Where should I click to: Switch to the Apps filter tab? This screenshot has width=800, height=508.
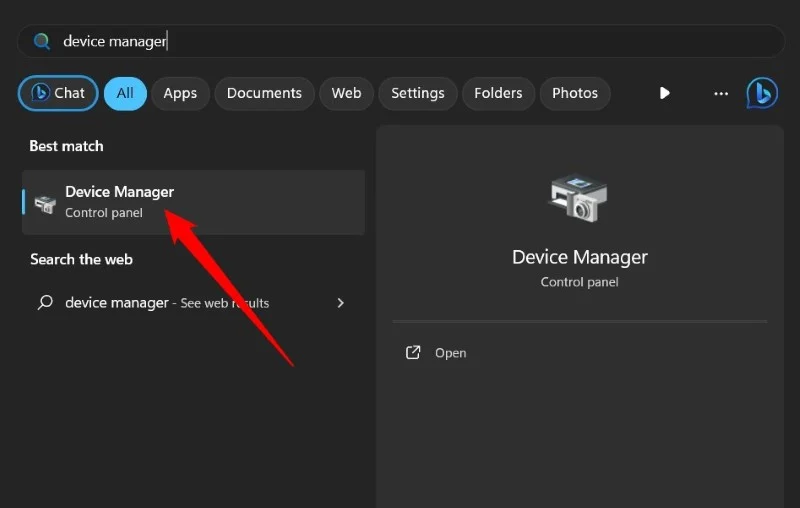point(180,93)
